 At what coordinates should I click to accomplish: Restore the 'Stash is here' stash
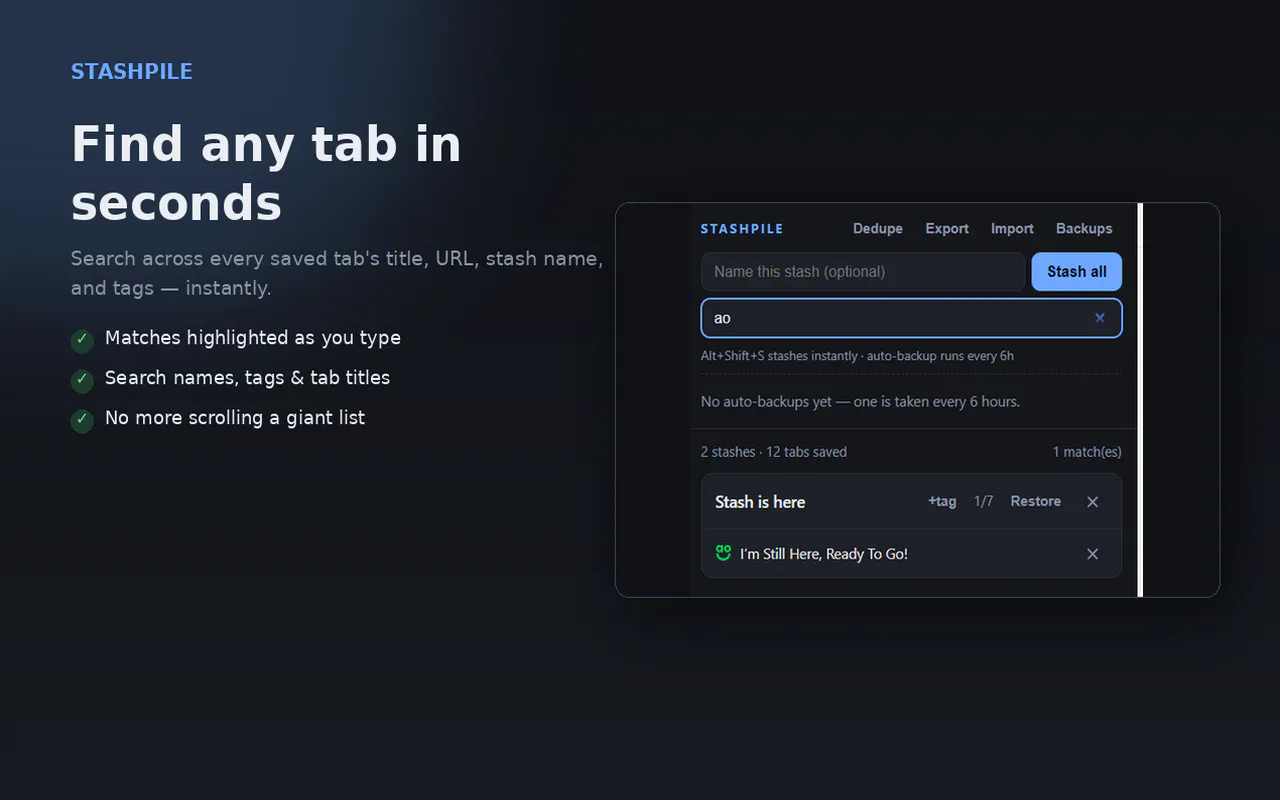(x=1035, y=501)
